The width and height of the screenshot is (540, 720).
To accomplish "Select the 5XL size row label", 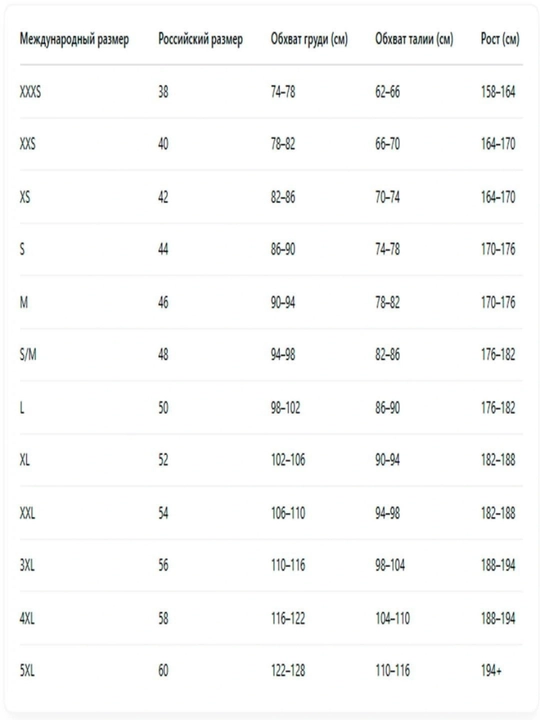I will coord(27,671).
